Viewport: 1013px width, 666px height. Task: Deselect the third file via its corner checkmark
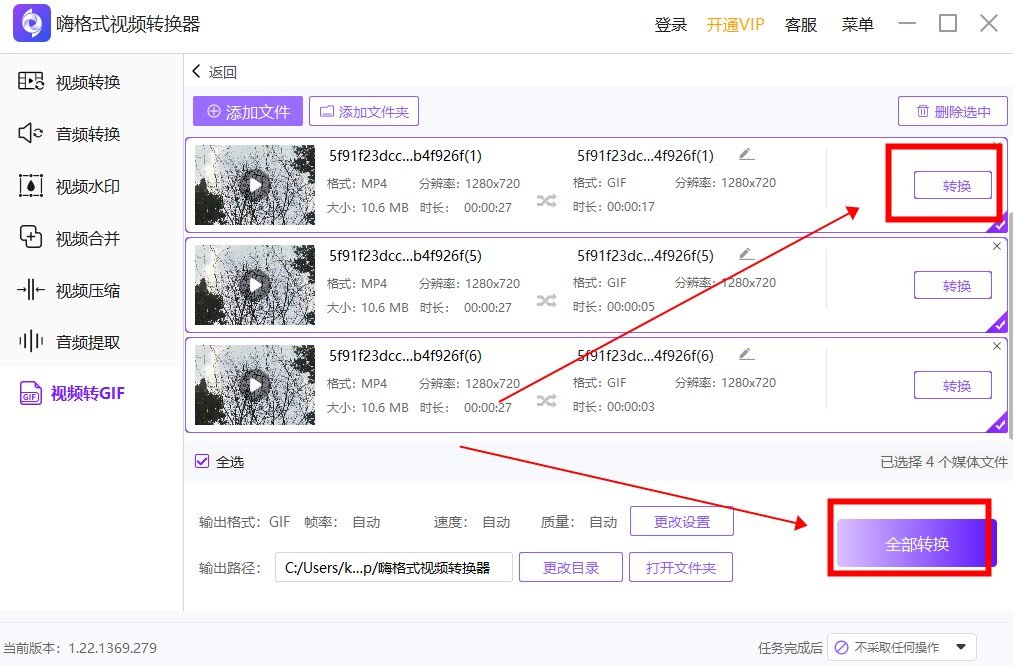click(997, 424)
